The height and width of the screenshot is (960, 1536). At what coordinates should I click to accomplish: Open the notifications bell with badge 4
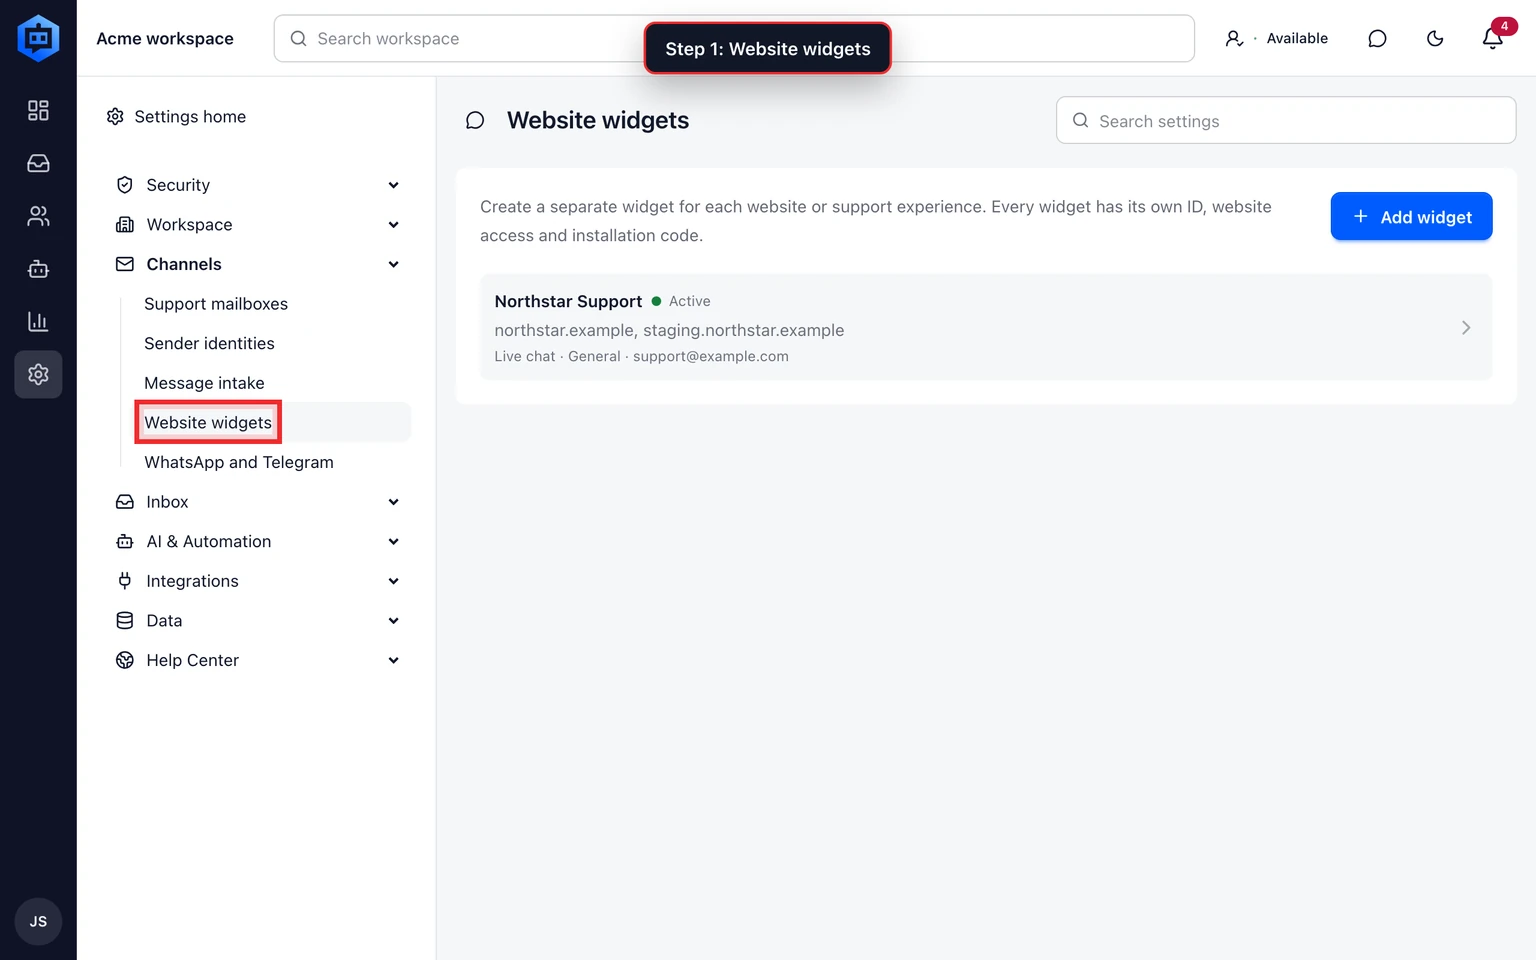point(1493,38)
